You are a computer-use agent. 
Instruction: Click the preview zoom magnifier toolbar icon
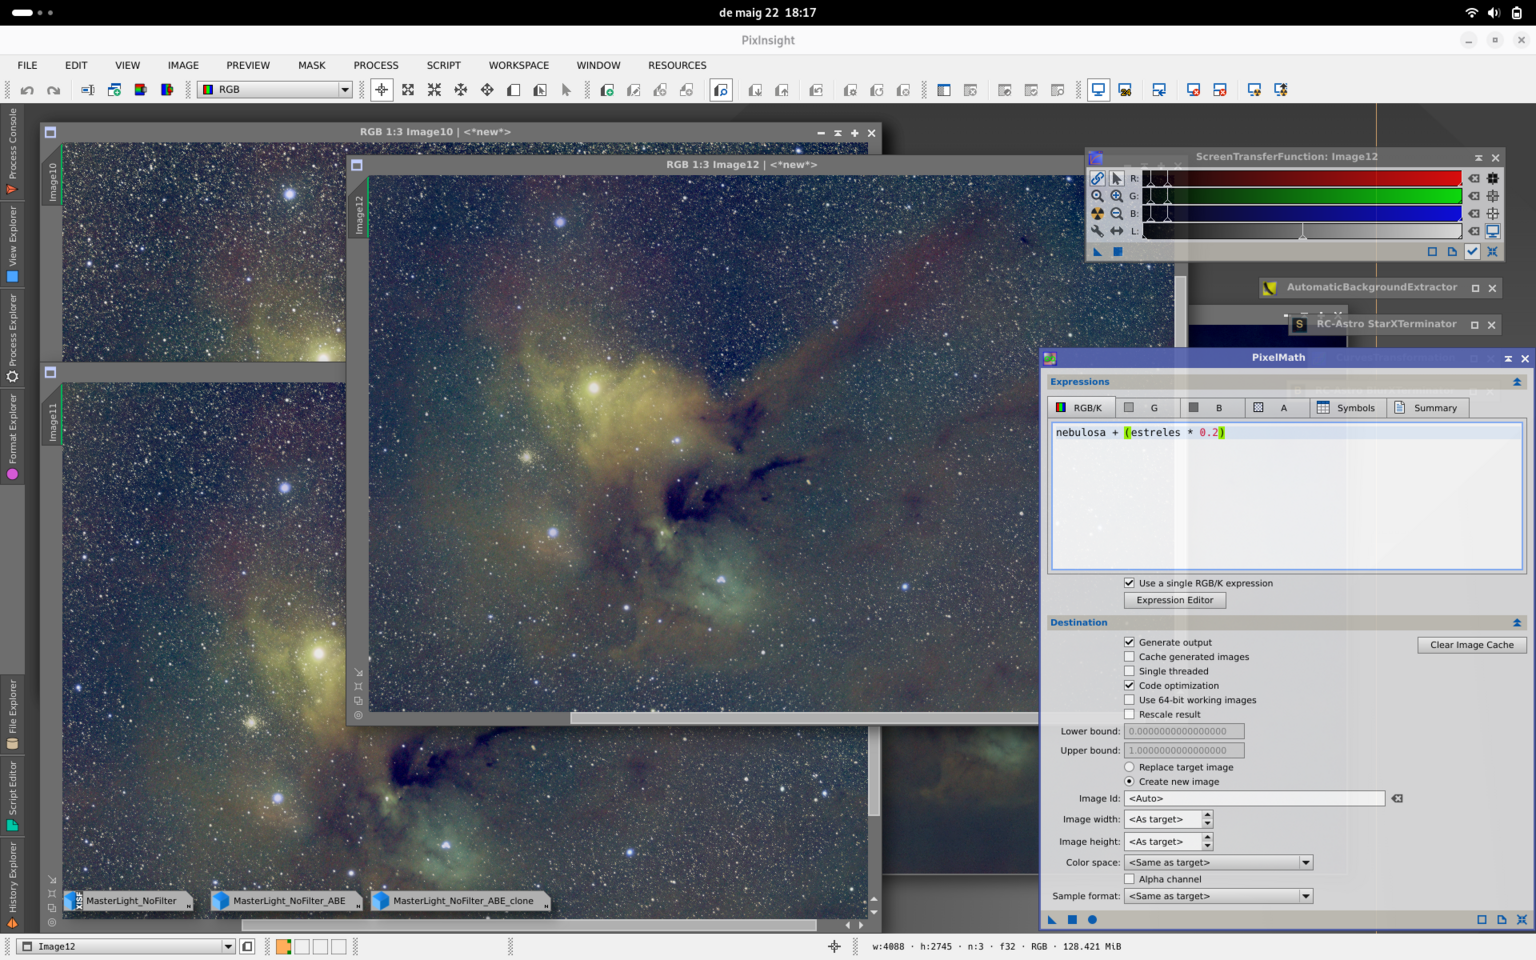coord(721,90)
